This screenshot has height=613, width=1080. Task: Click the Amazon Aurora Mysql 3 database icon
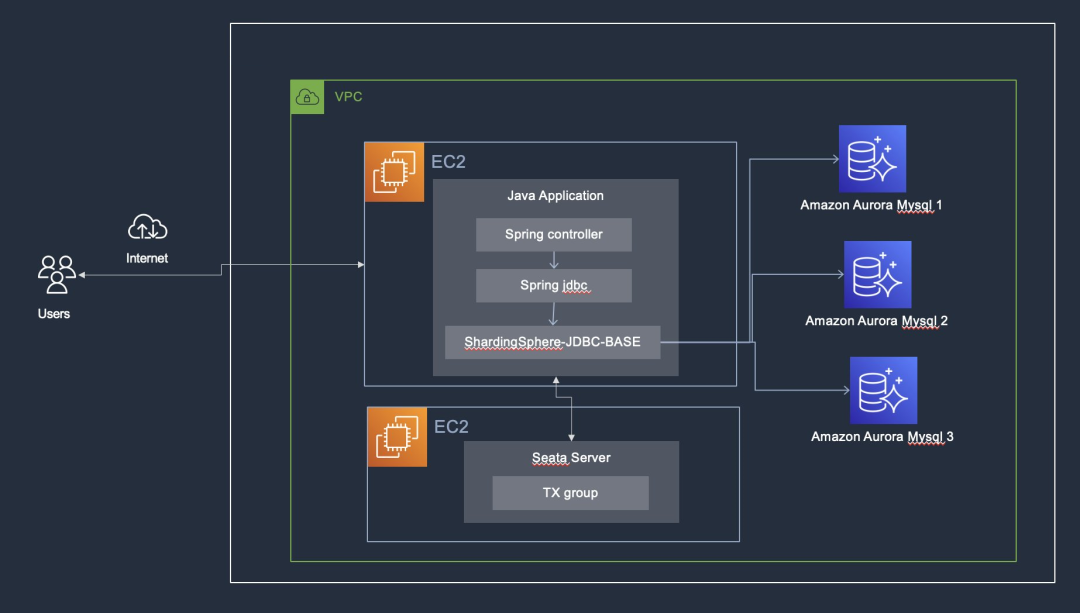tap(883, 390)
